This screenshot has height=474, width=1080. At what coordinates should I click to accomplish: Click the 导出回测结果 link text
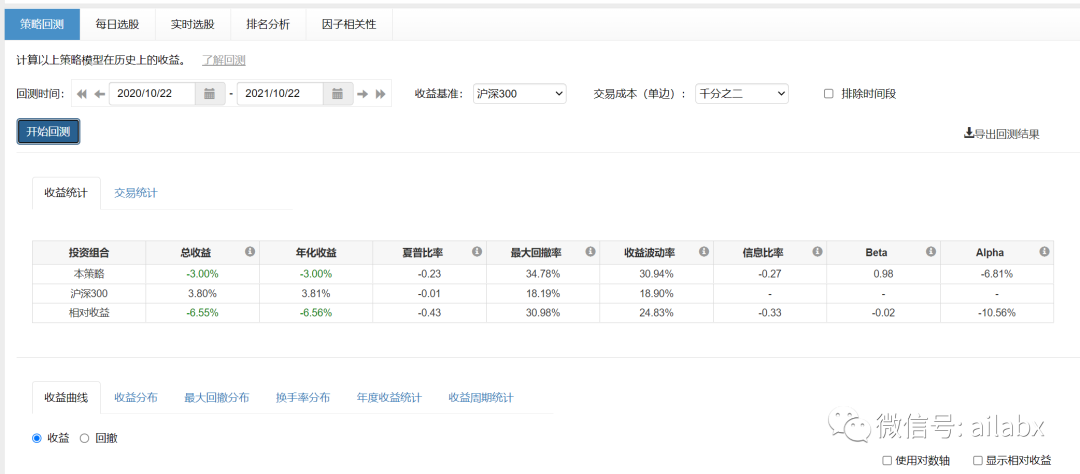(x=1006, y=134)
